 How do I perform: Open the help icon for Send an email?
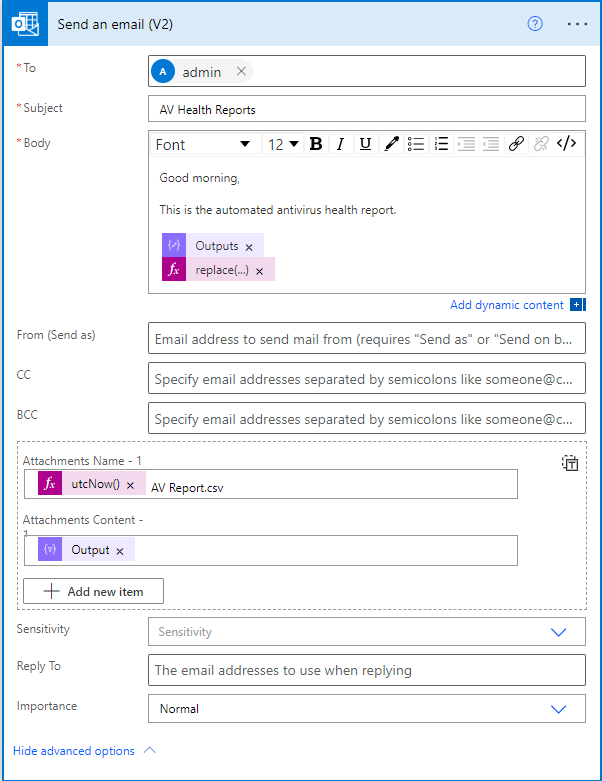535,24
